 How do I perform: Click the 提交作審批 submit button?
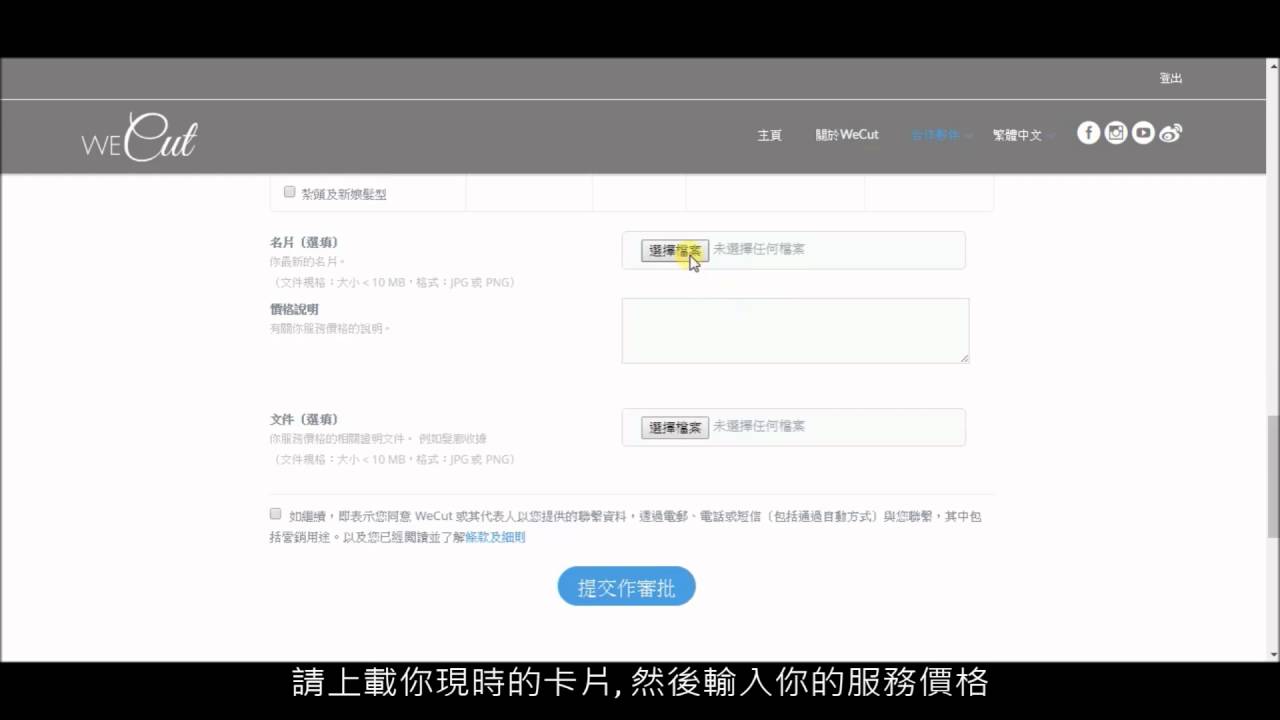click(x=626, y=587)
